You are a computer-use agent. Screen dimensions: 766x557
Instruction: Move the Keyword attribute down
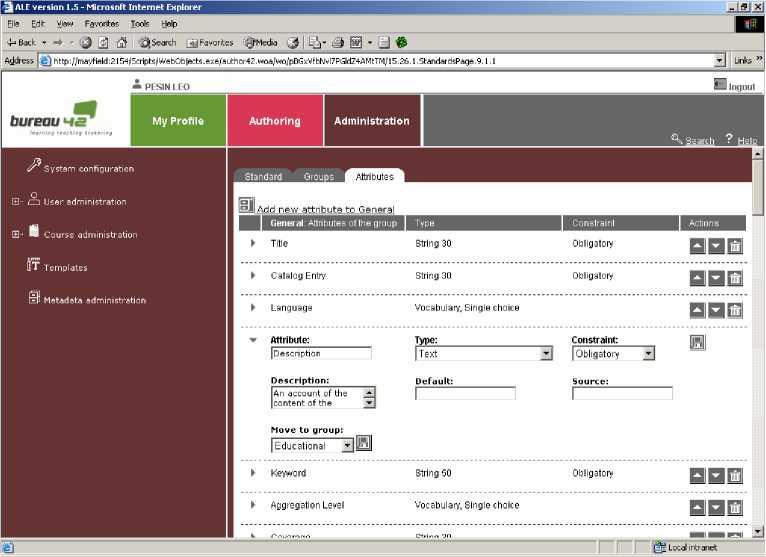pos(716,475)
